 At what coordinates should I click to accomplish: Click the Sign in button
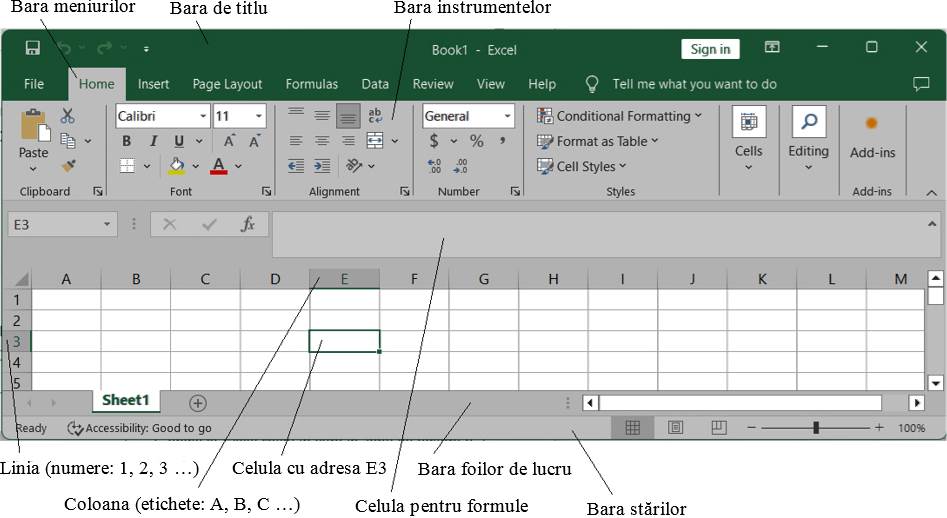(710, 49)
